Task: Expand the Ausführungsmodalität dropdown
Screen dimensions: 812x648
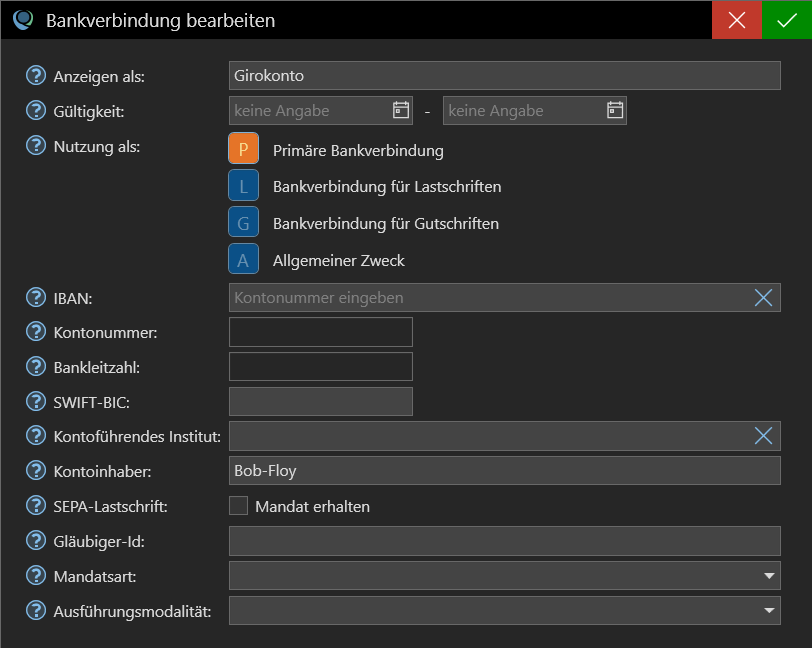Action: (505, 610)
